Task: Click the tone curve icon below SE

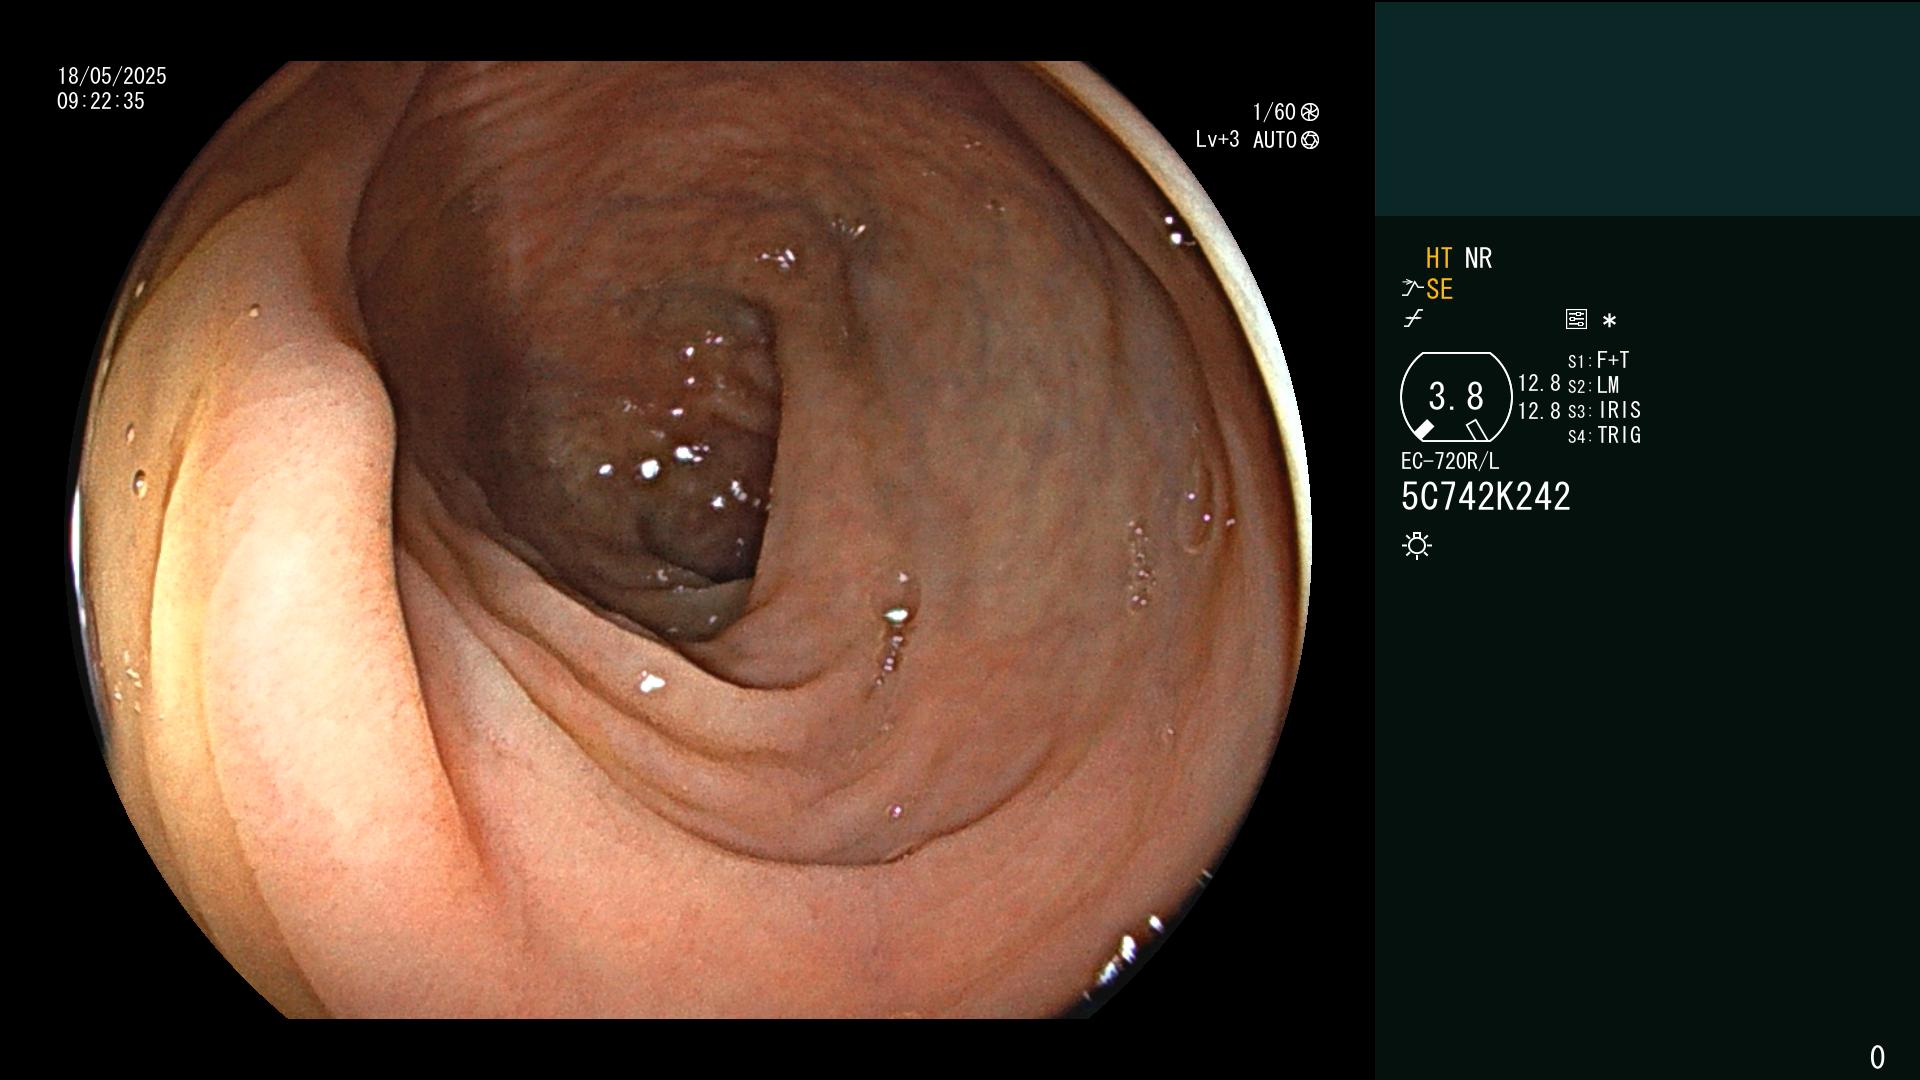Action: click(x=1413, y=319)
